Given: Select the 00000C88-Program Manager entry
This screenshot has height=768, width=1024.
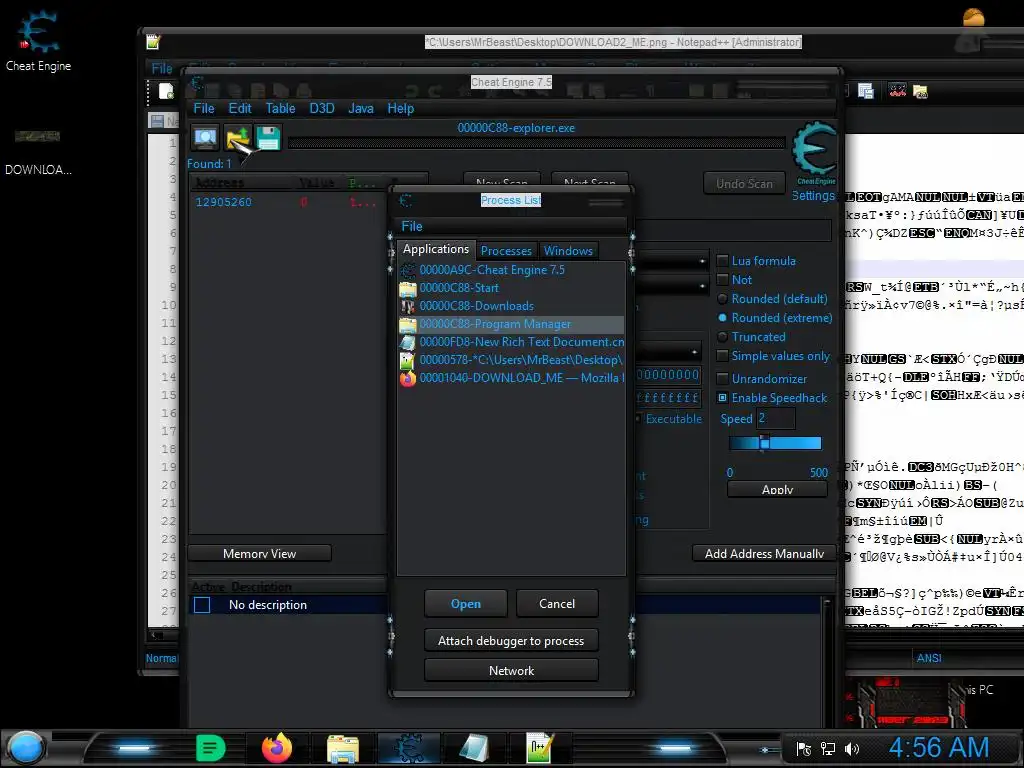Looking at the screenshot, I should click(x=511, y=324).
